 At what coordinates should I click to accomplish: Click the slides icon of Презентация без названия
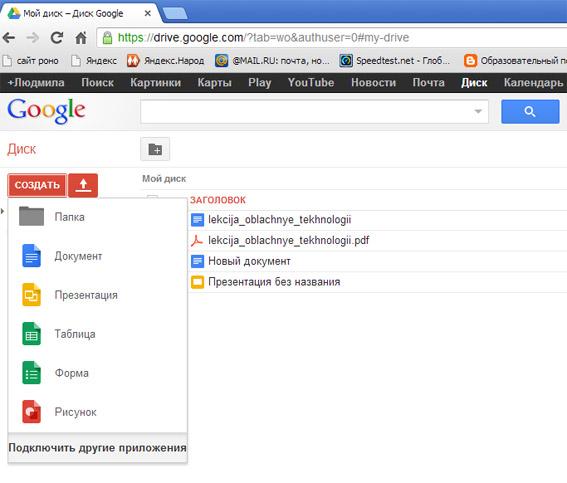pos(197,282)
